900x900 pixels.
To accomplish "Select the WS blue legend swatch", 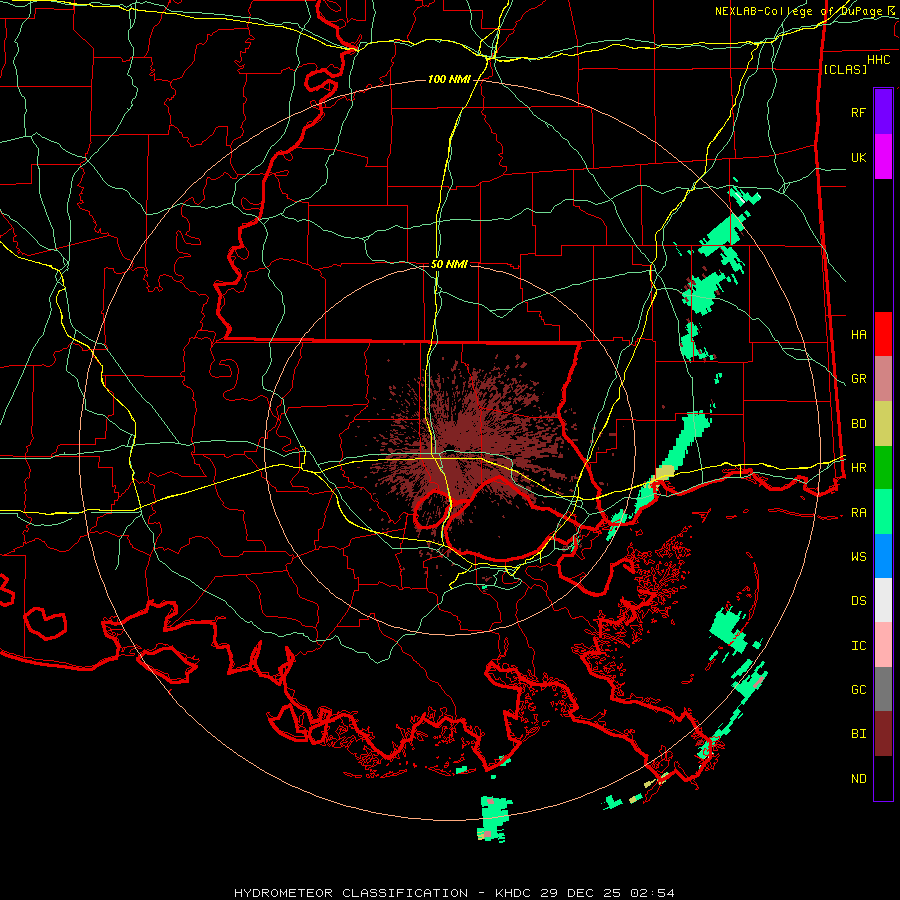I will [883, 556].
